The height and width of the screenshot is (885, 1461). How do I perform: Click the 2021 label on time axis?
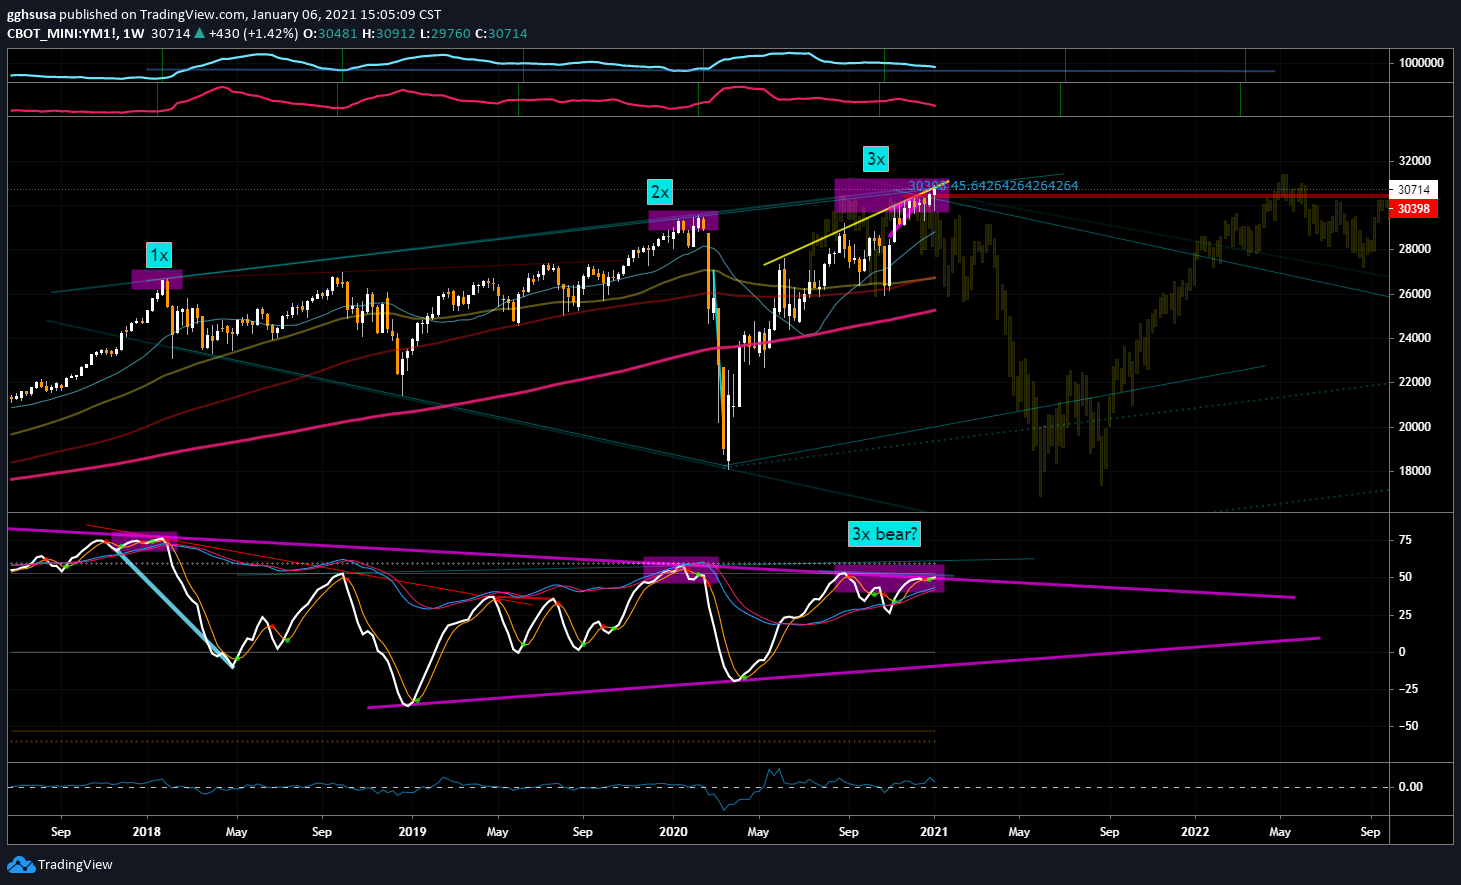click(934, 832)
